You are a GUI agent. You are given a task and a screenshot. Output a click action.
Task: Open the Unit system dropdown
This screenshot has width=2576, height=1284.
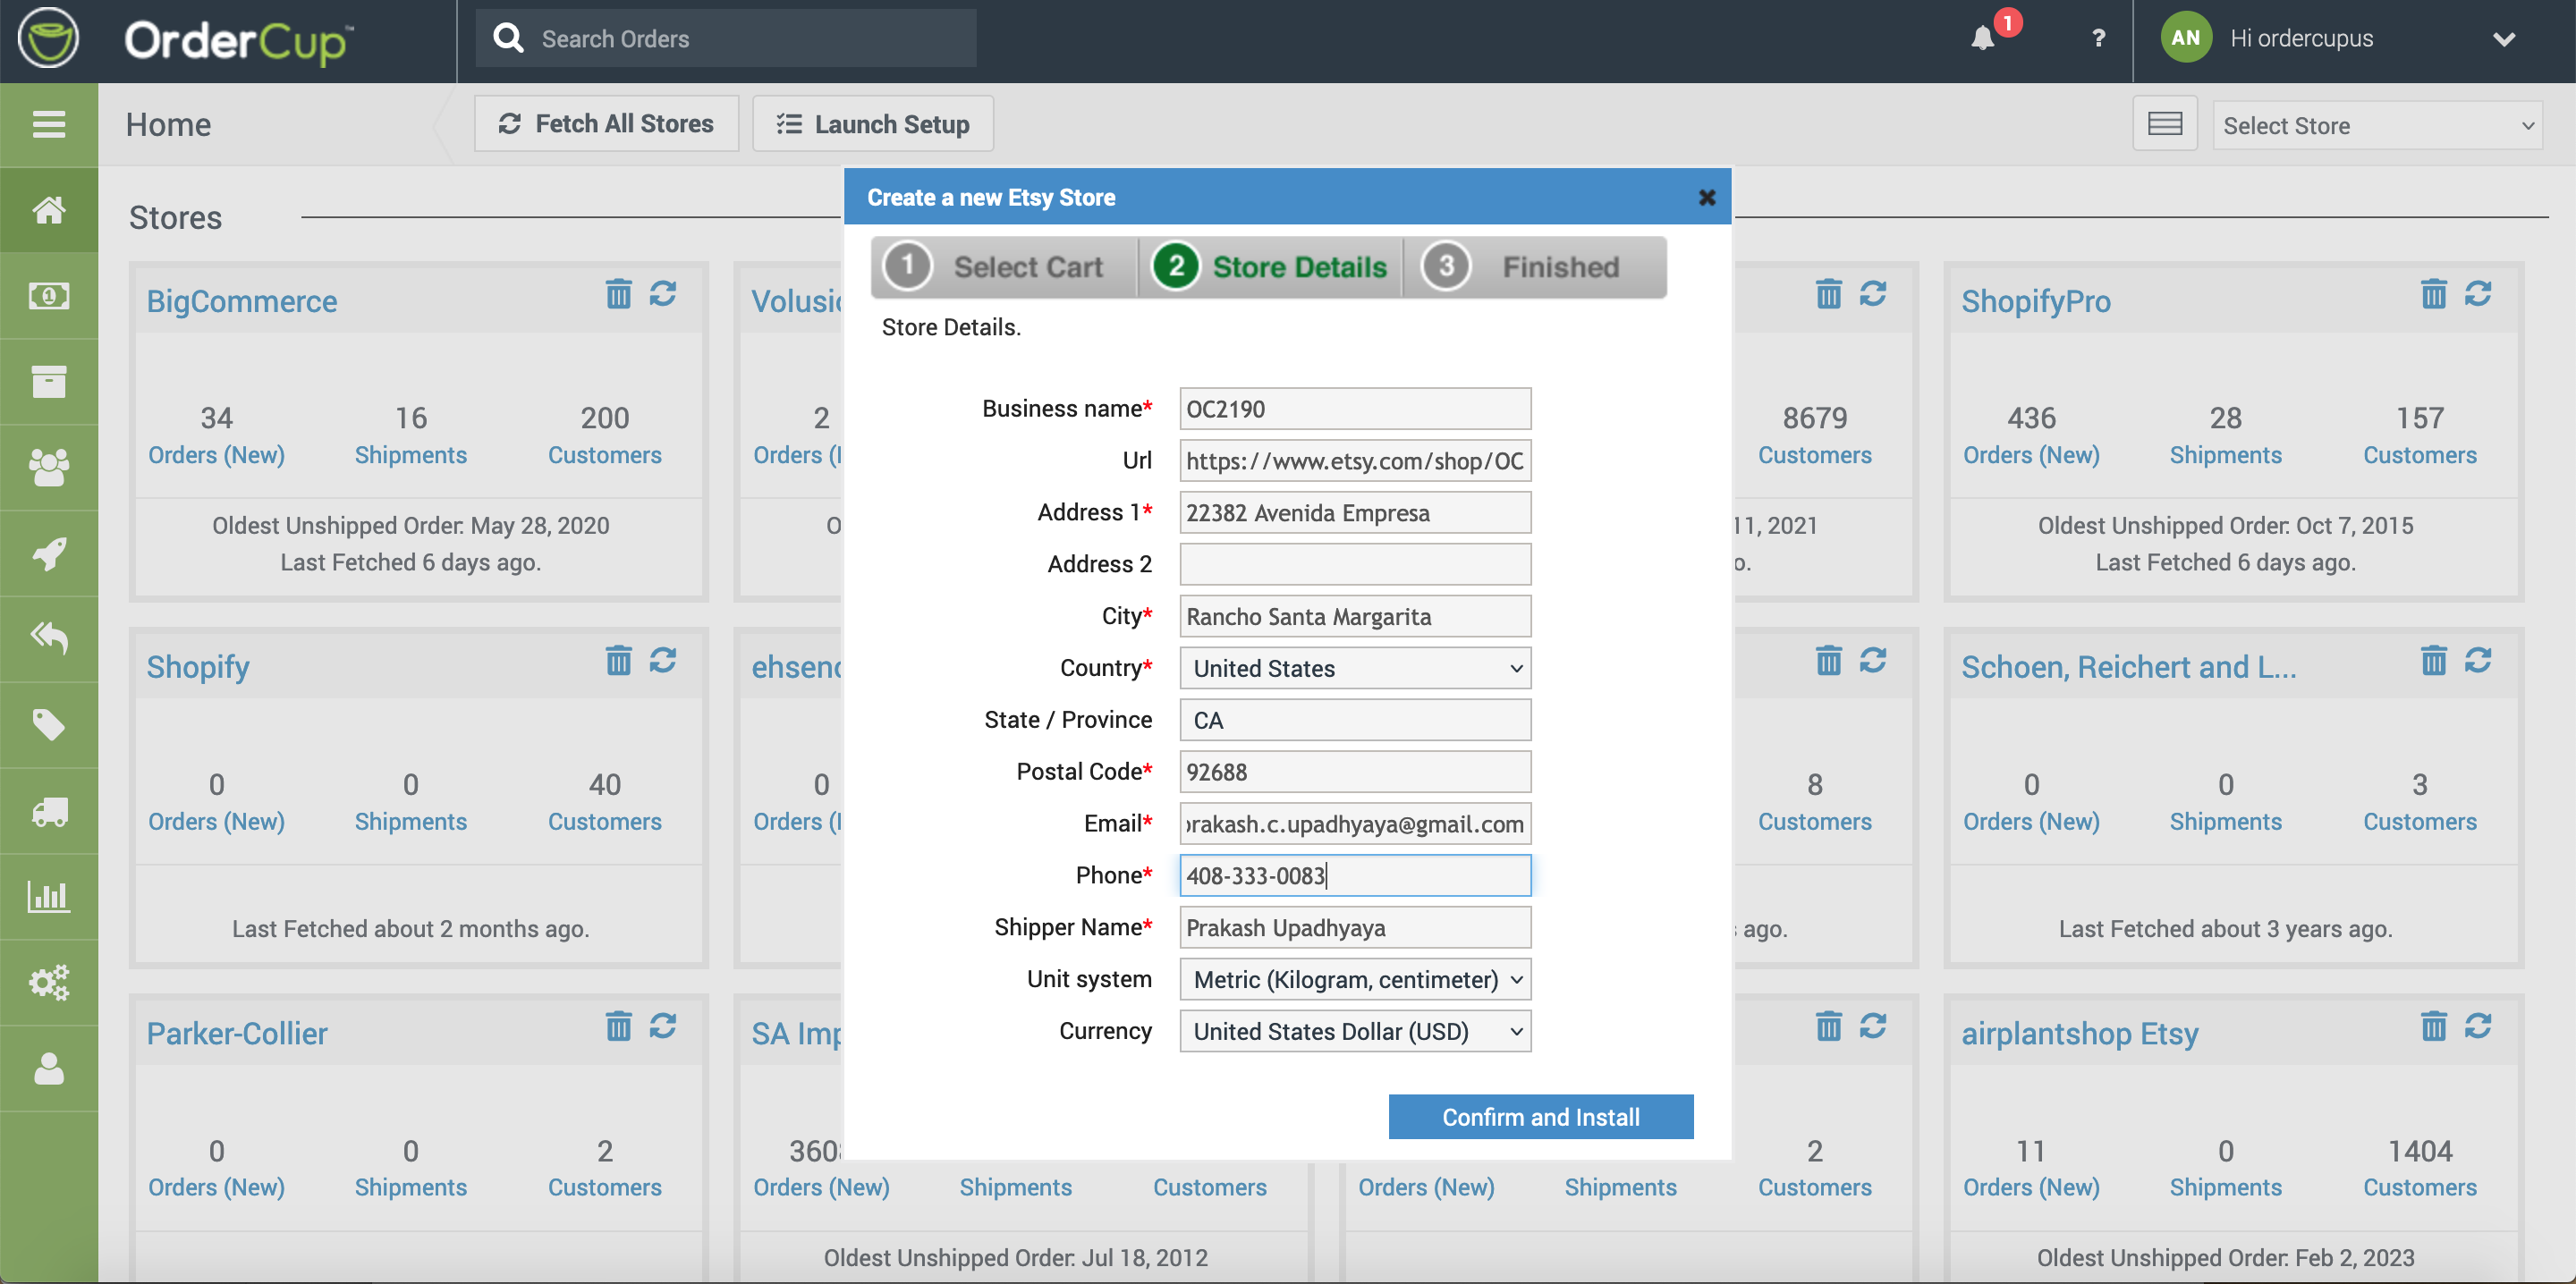point(1354,979)
